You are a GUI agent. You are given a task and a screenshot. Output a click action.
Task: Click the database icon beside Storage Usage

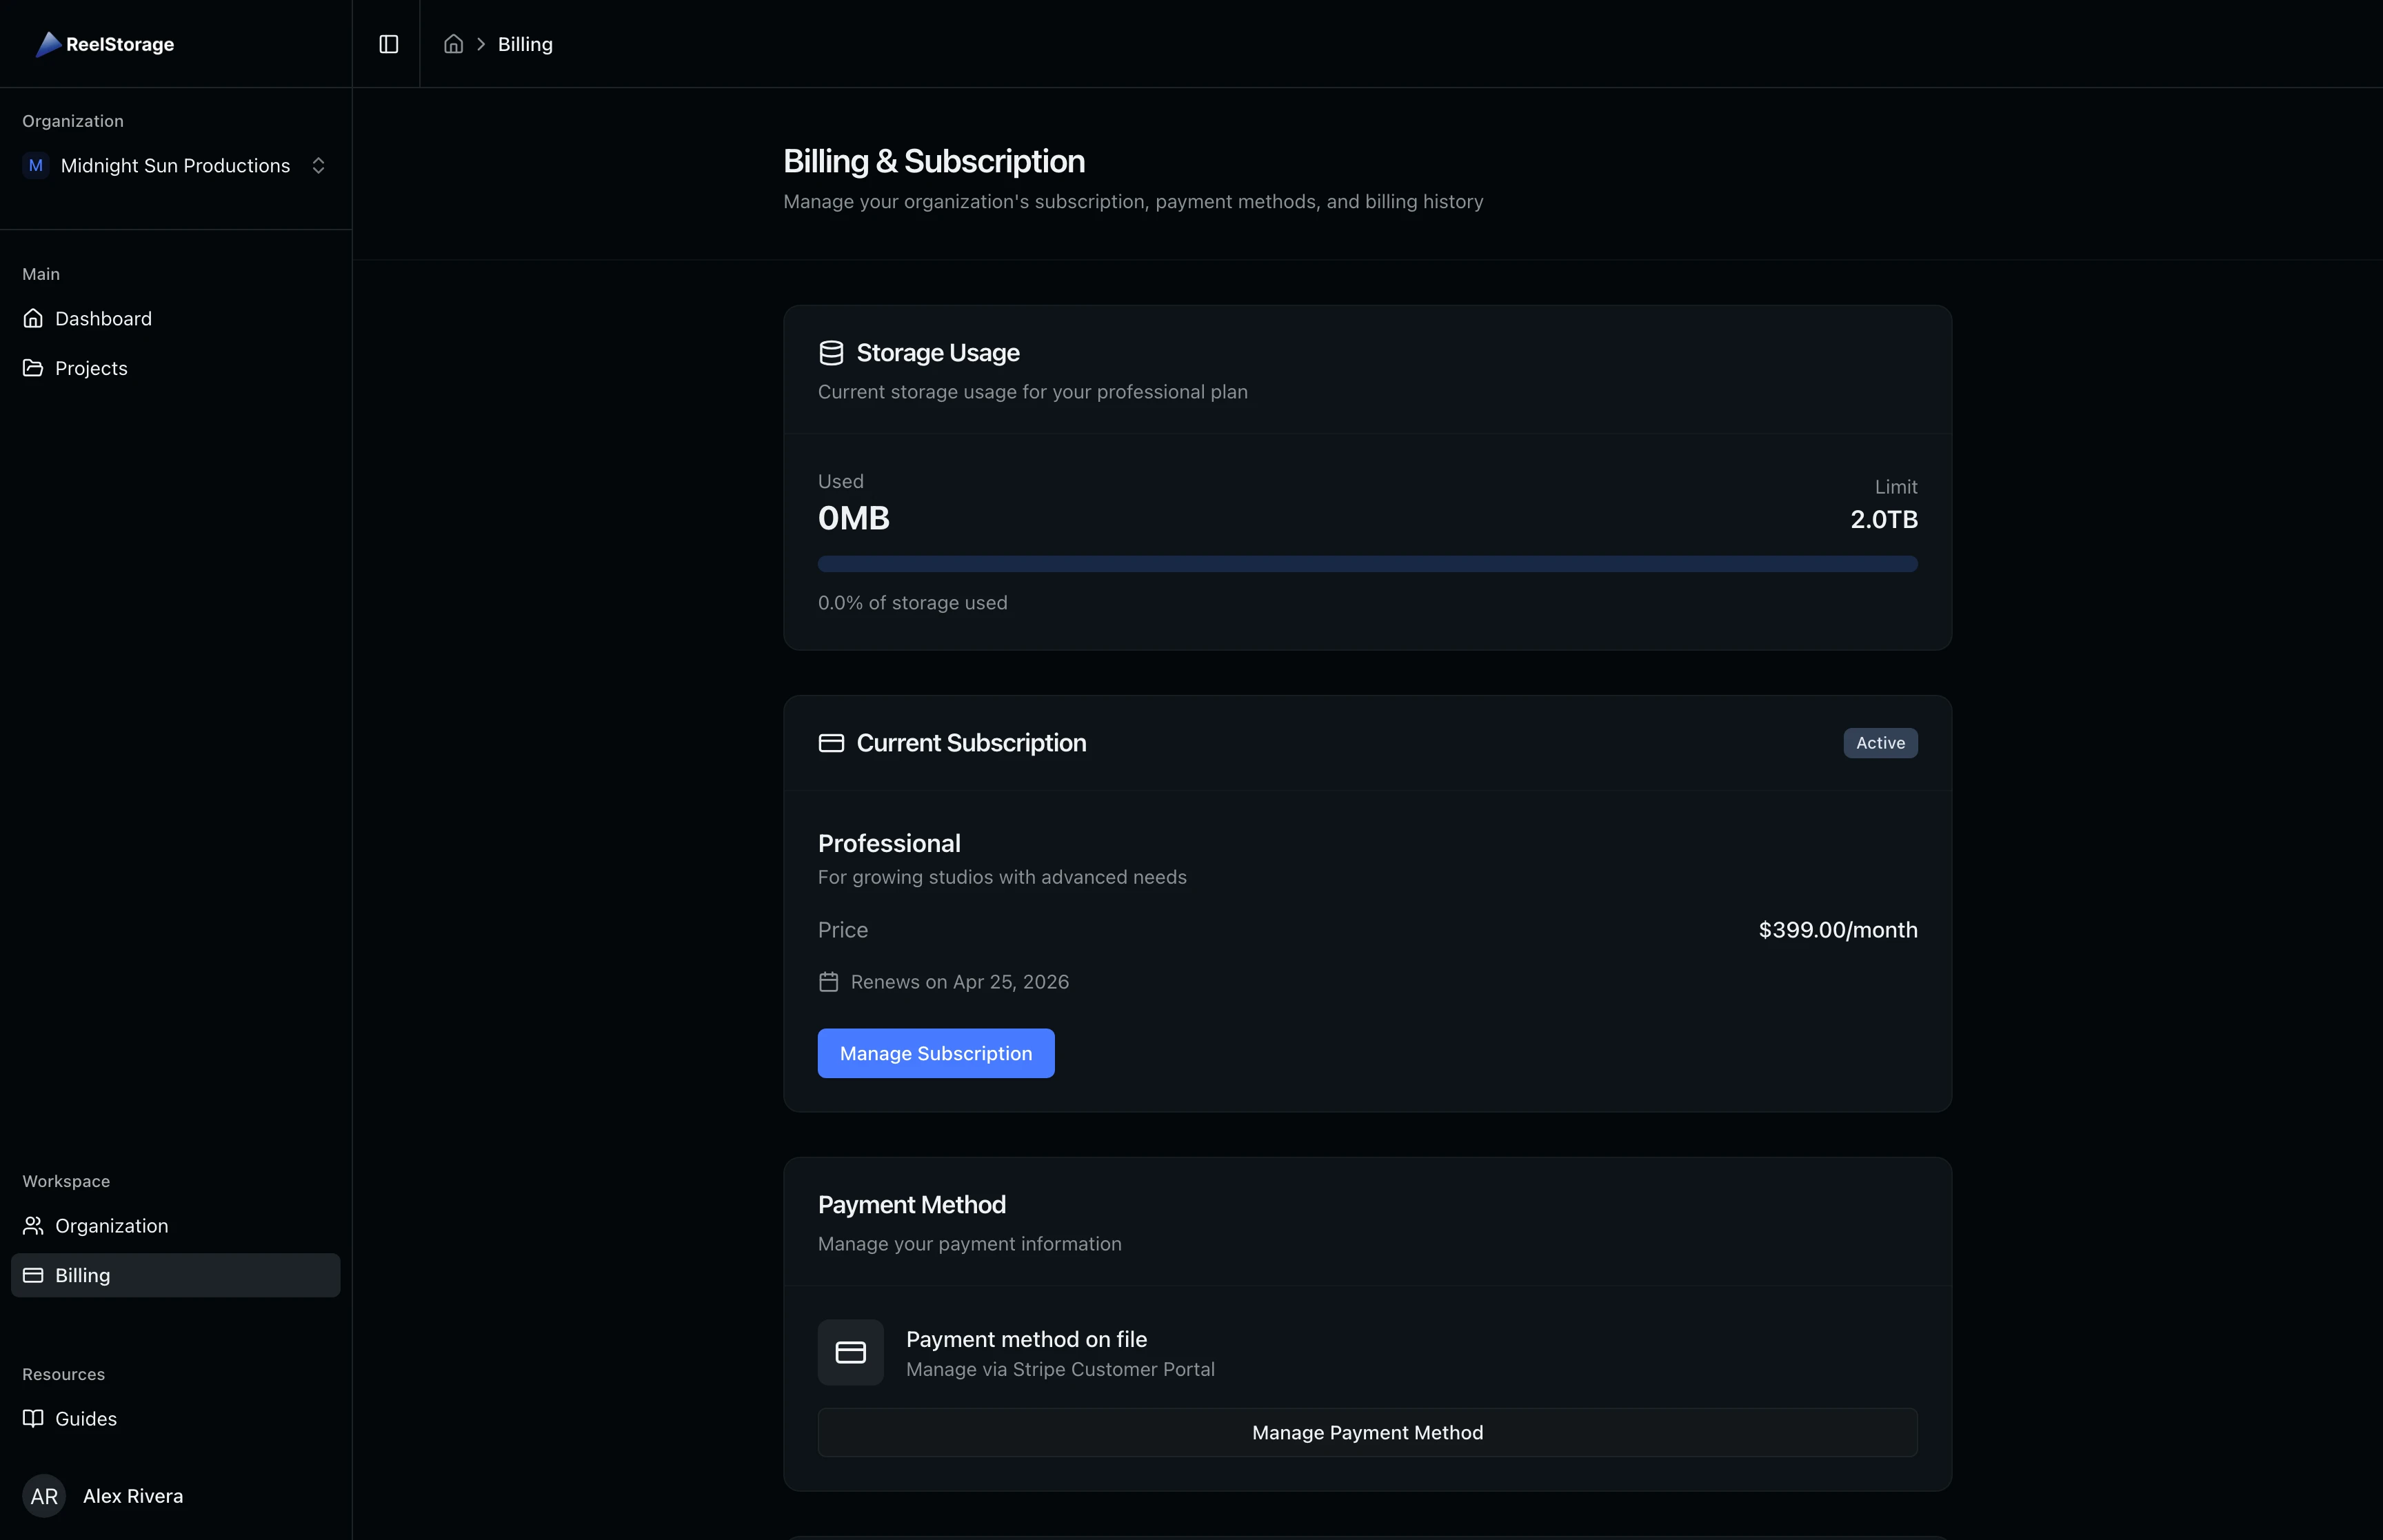(x=830, y=352)
